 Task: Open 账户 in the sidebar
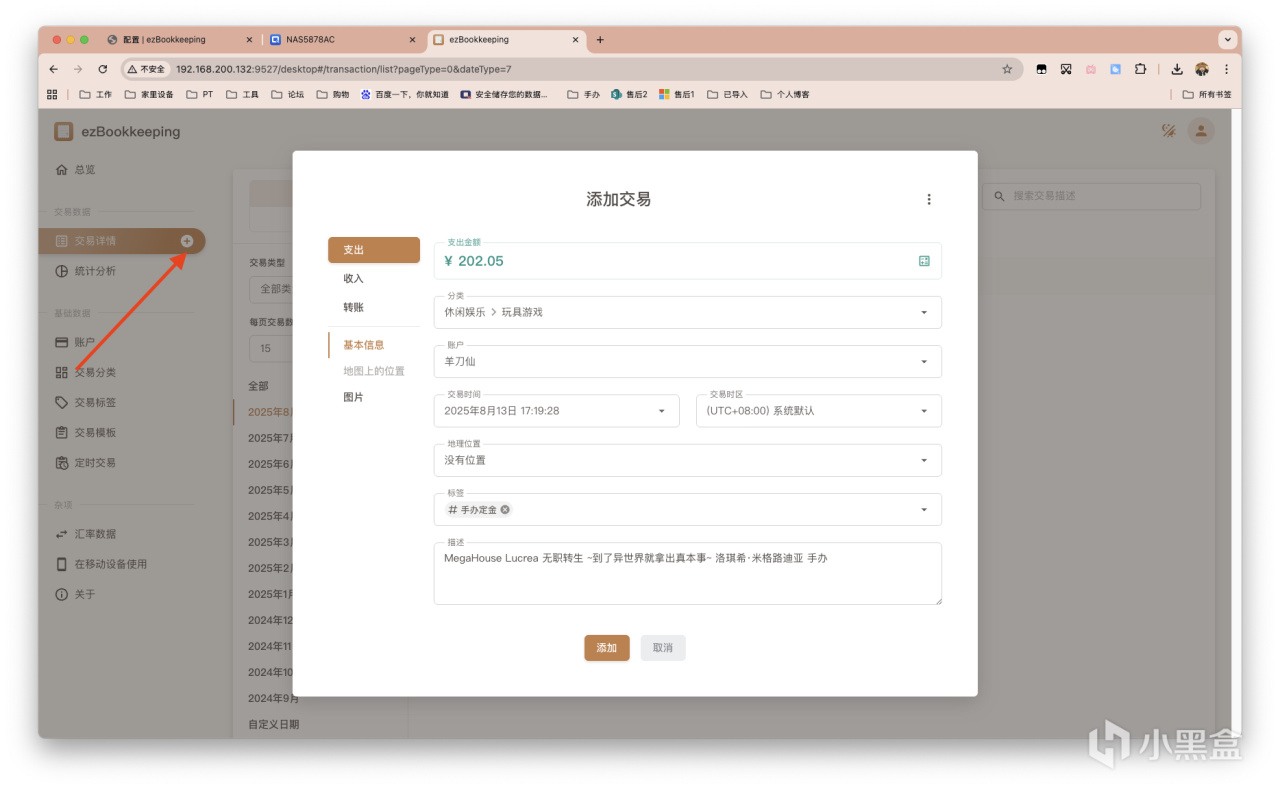click(x=76, y=342)
